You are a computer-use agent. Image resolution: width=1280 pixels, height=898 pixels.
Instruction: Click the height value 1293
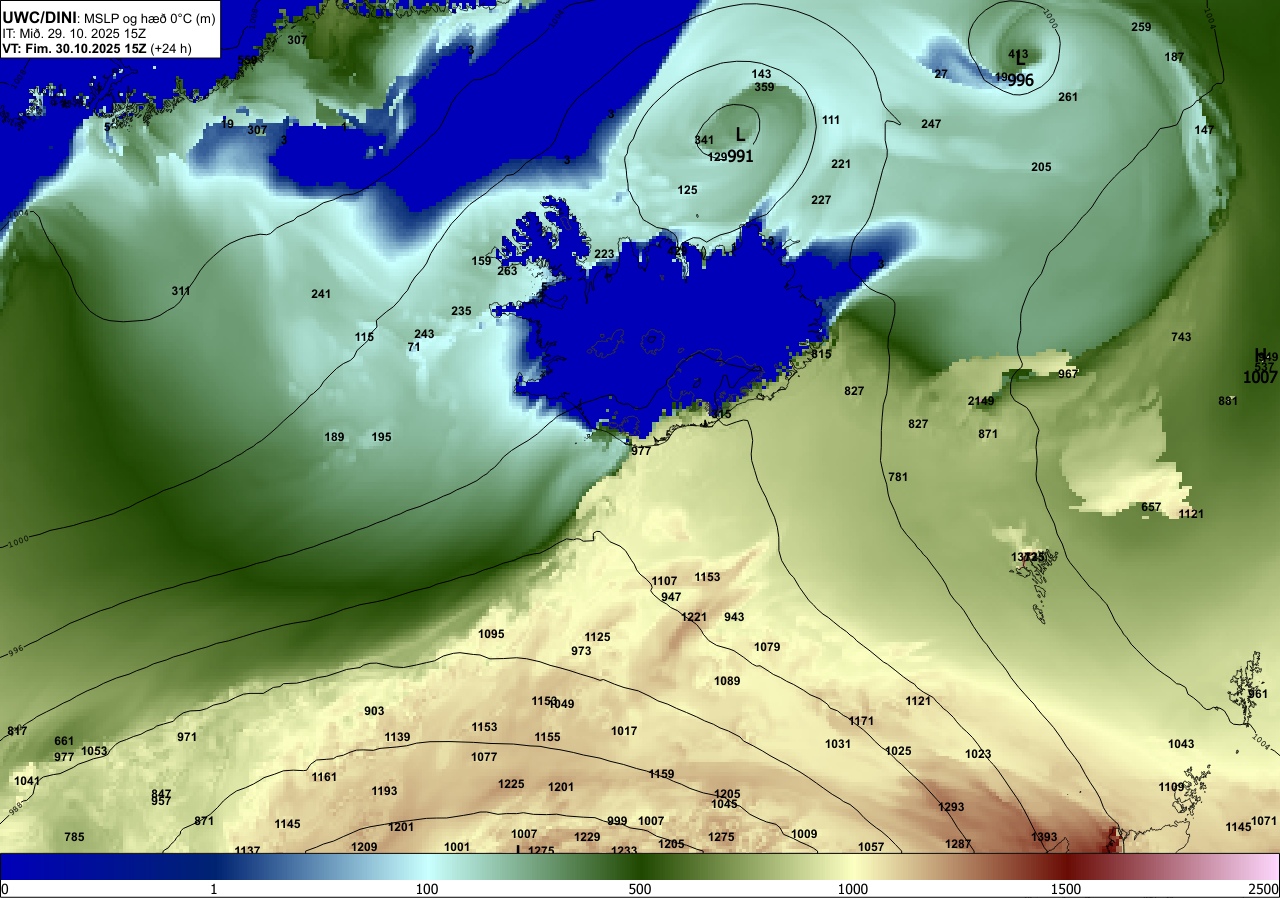(x=951, y=807)
